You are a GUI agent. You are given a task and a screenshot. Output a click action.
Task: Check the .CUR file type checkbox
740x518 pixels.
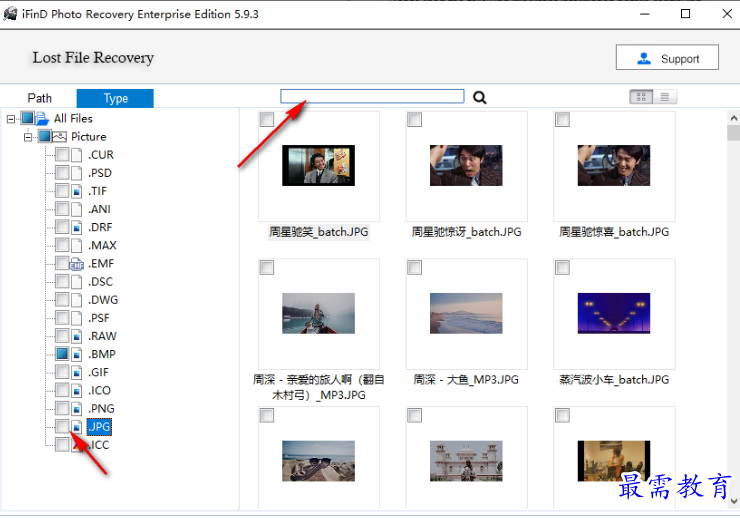pos(62,154)
